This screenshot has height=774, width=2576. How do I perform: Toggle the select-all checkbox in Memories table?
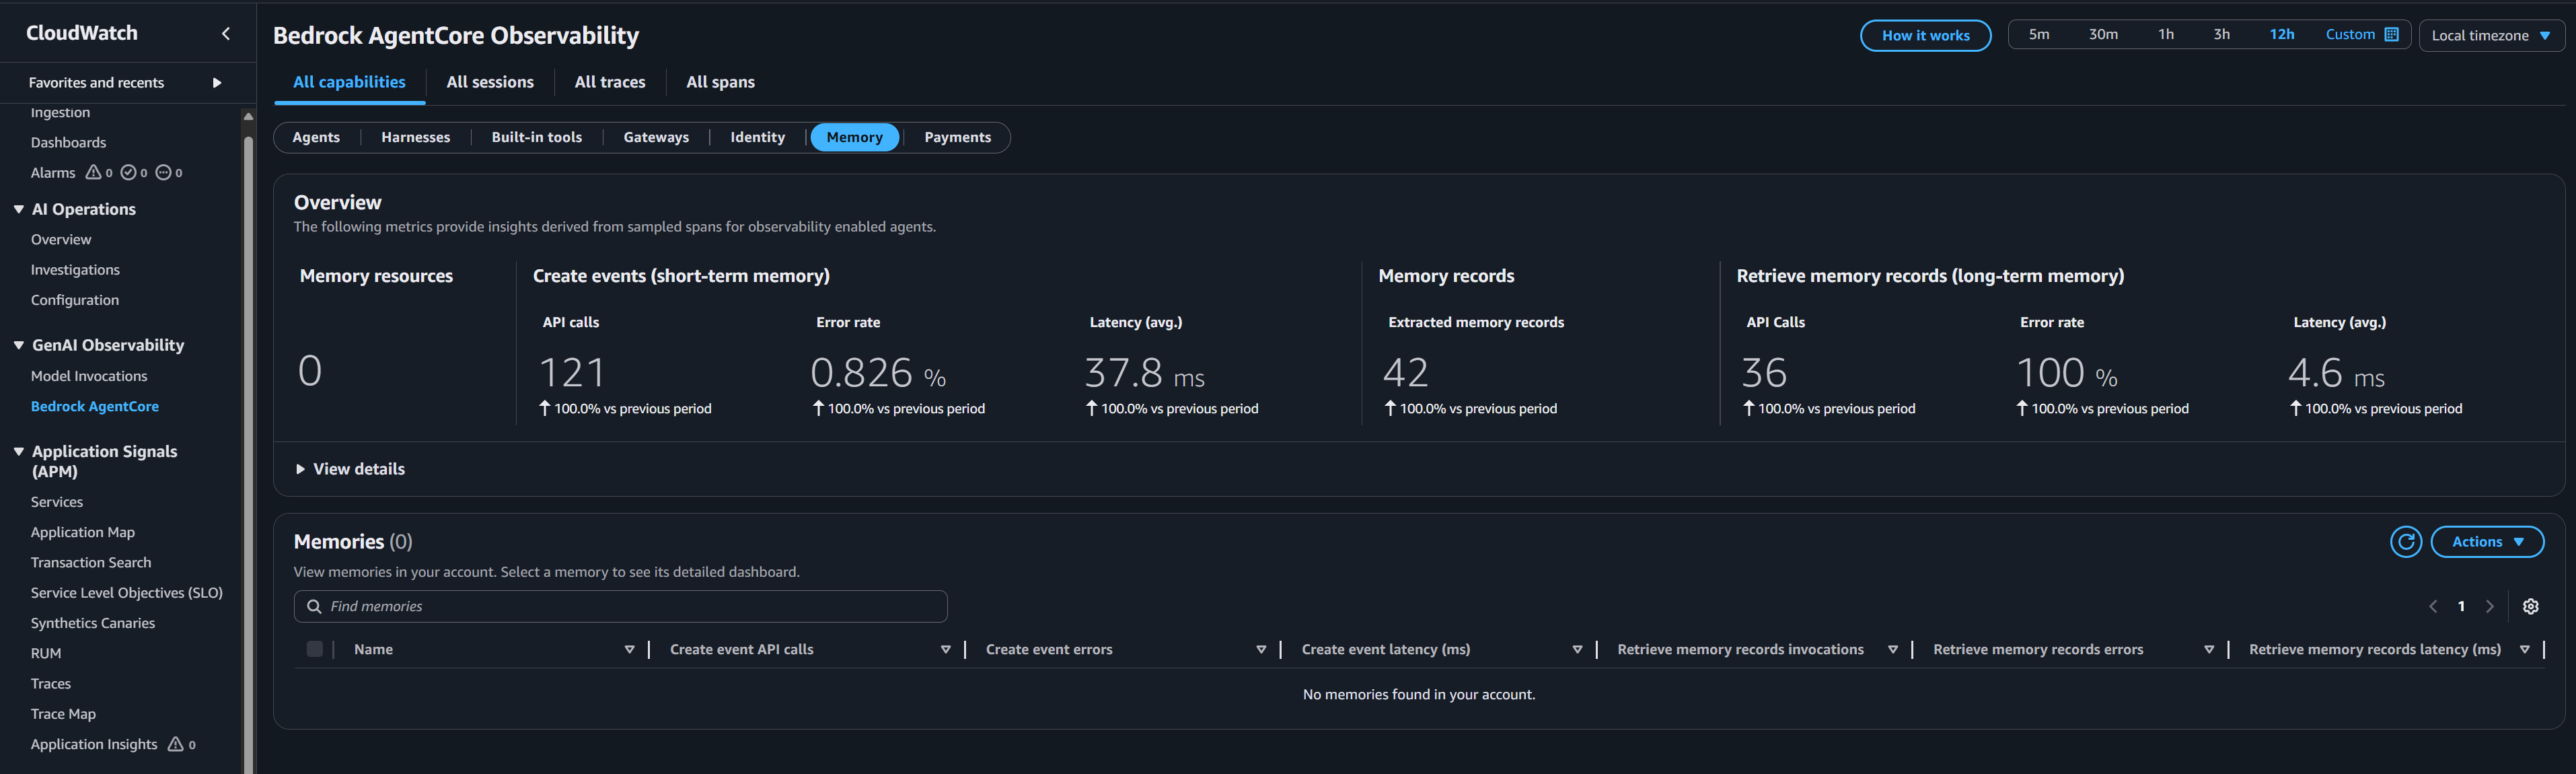coord(315,649)
